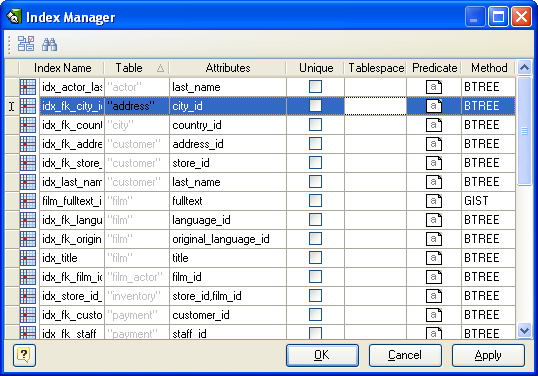This screenshot has height=376, width=538.
Task: Click the index icon for idx_fk_city_i row
Action: click(x=28, y=106)
